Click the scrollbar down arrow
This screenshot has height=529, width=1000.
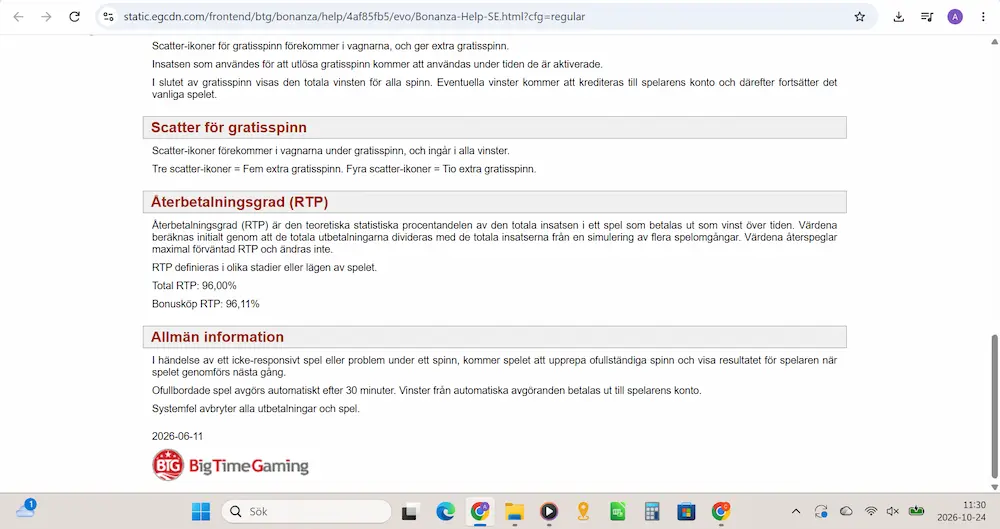pos(994,487)
